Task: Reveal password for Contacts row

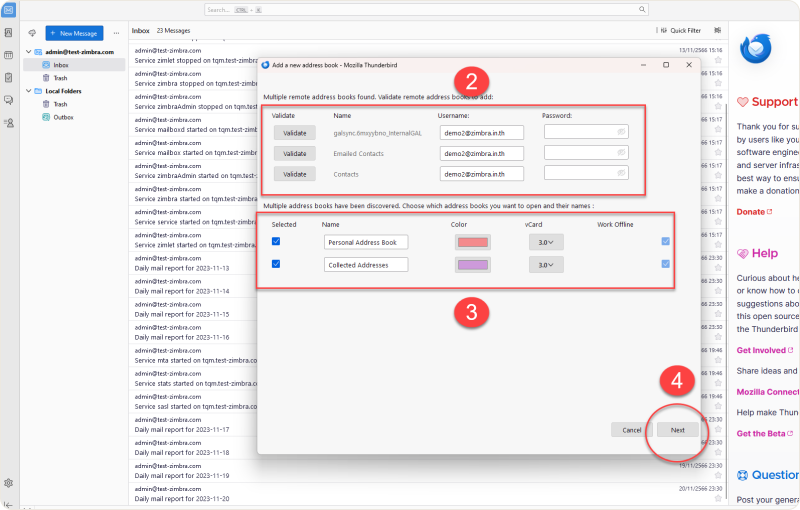Action: (x=621, y=173)
